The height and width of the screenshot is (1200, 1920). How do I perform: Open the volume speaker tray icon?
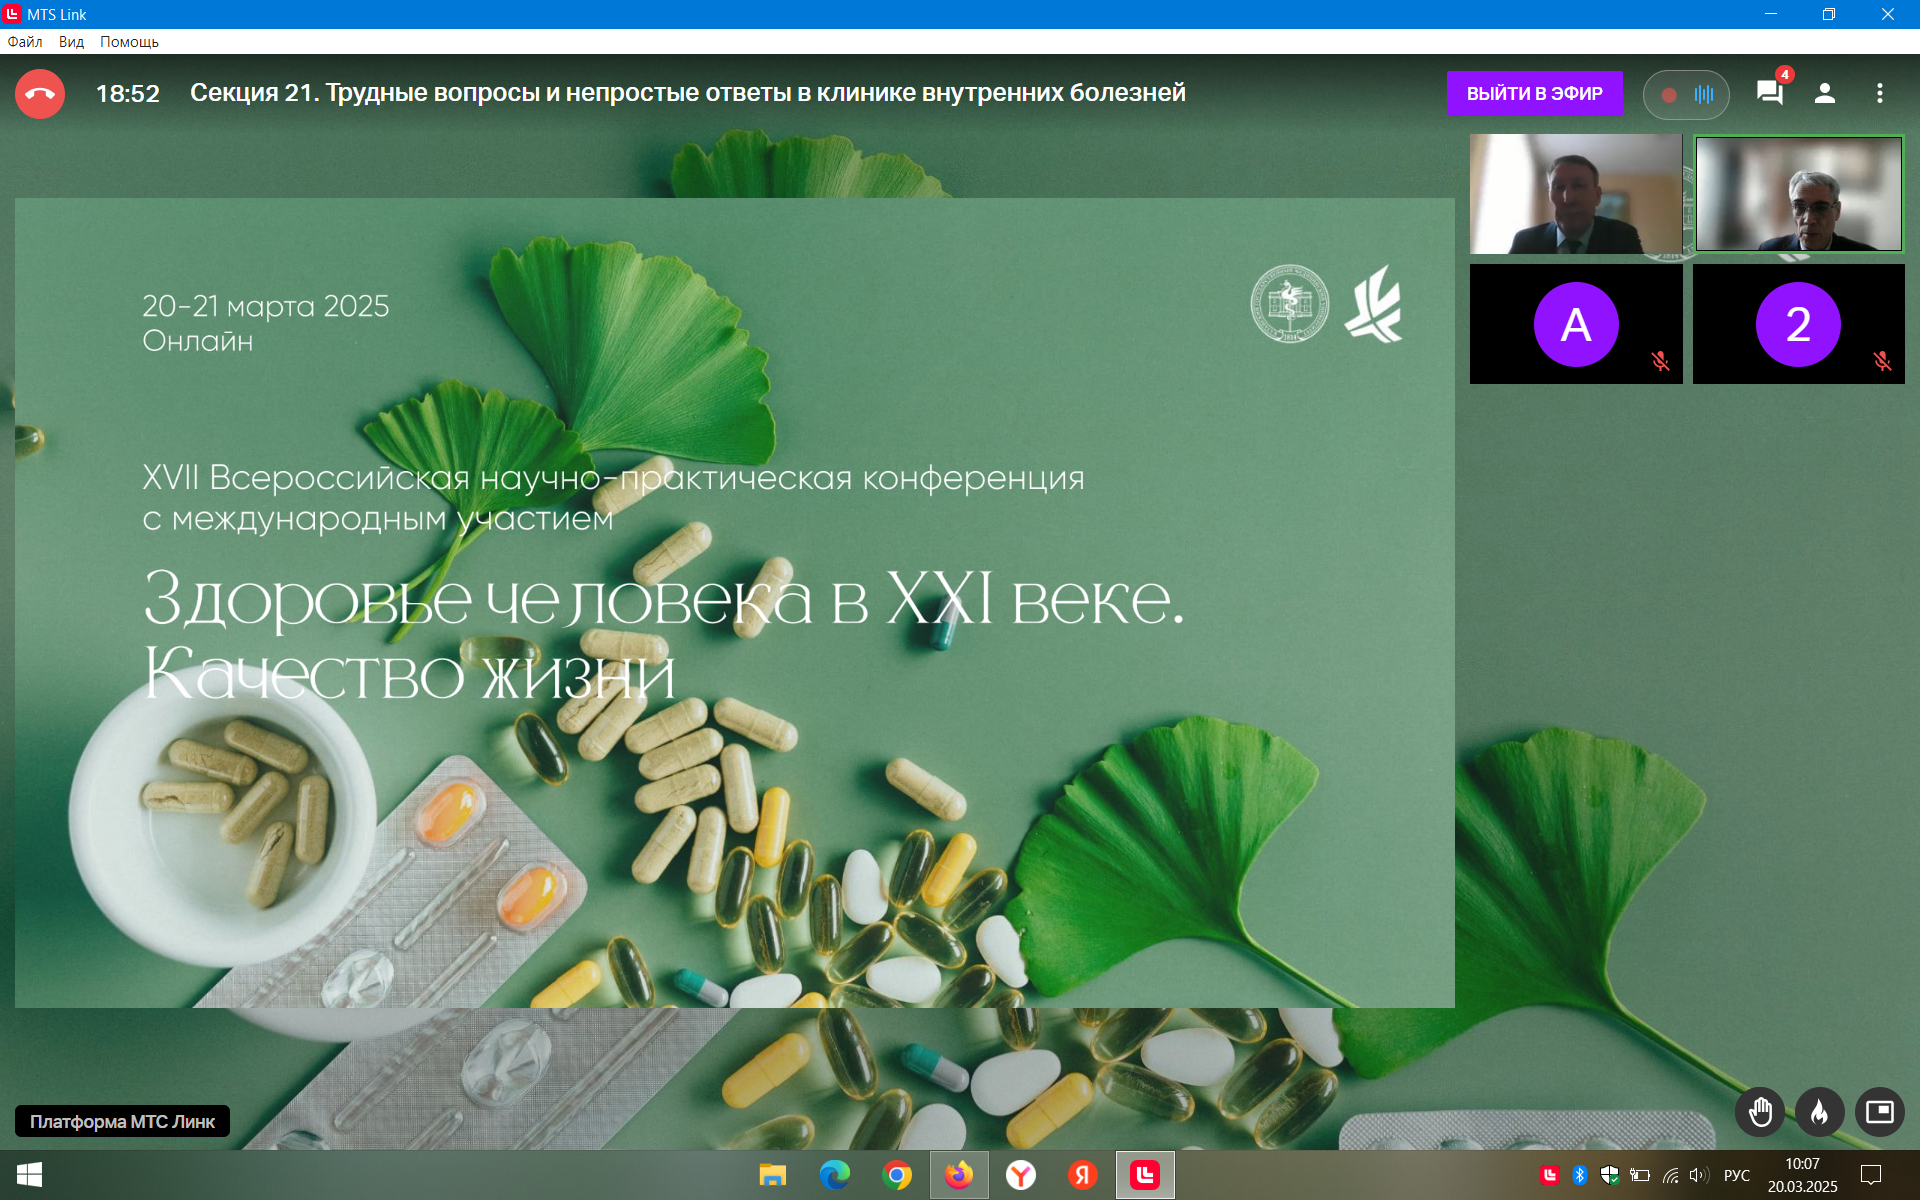(1699, 1175)
